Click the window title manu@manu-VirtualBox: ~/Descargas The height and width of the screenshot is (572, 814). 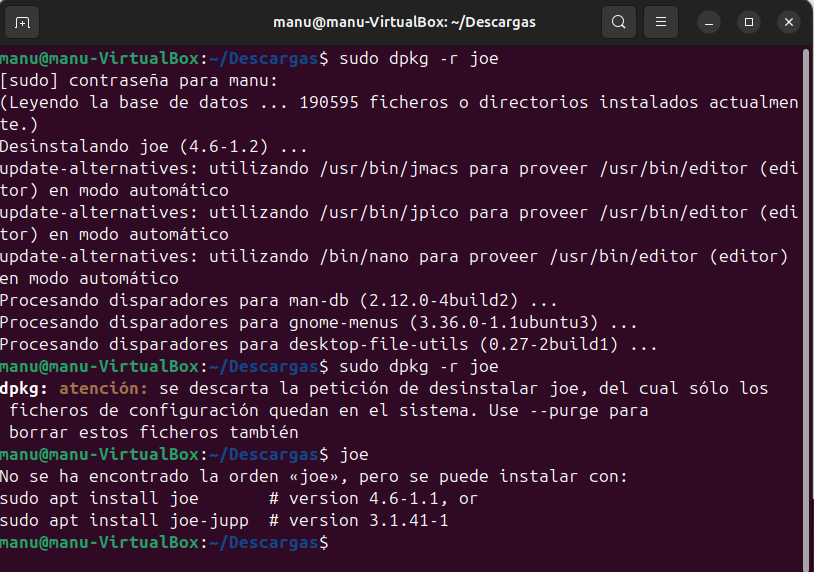pos(404,22)
